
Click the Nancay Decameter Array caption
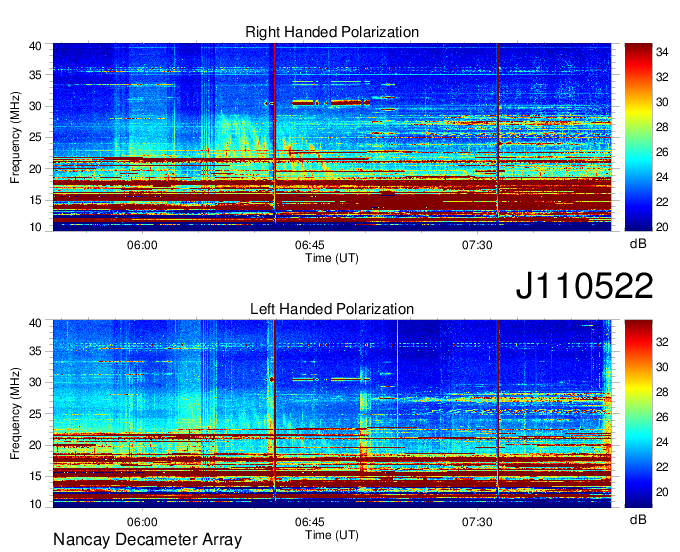[147, 540]
